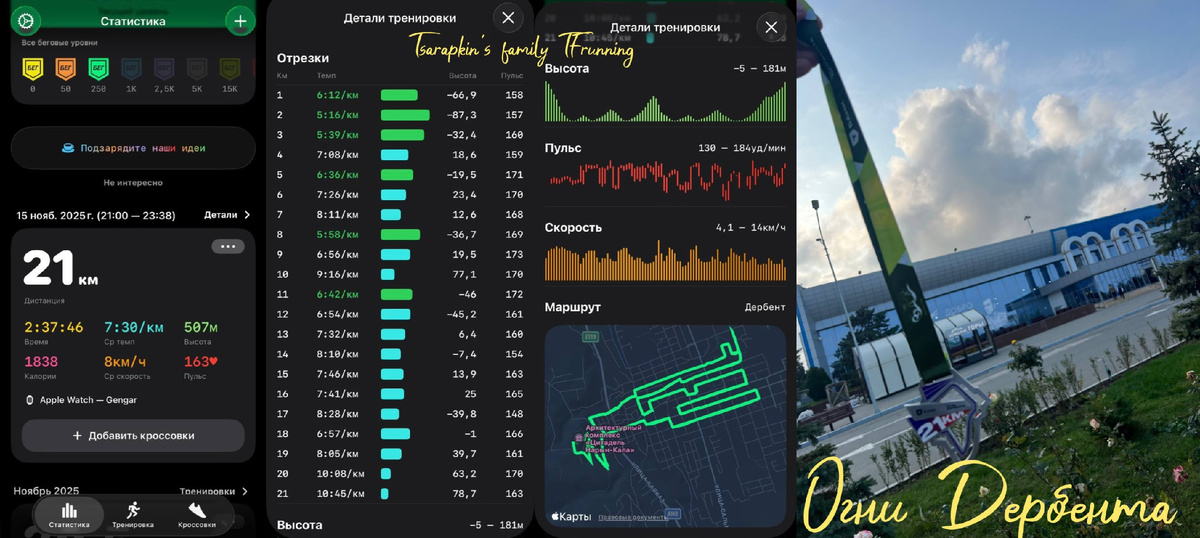Tap the orange Скорость speed chart

(x=665, y=261)
